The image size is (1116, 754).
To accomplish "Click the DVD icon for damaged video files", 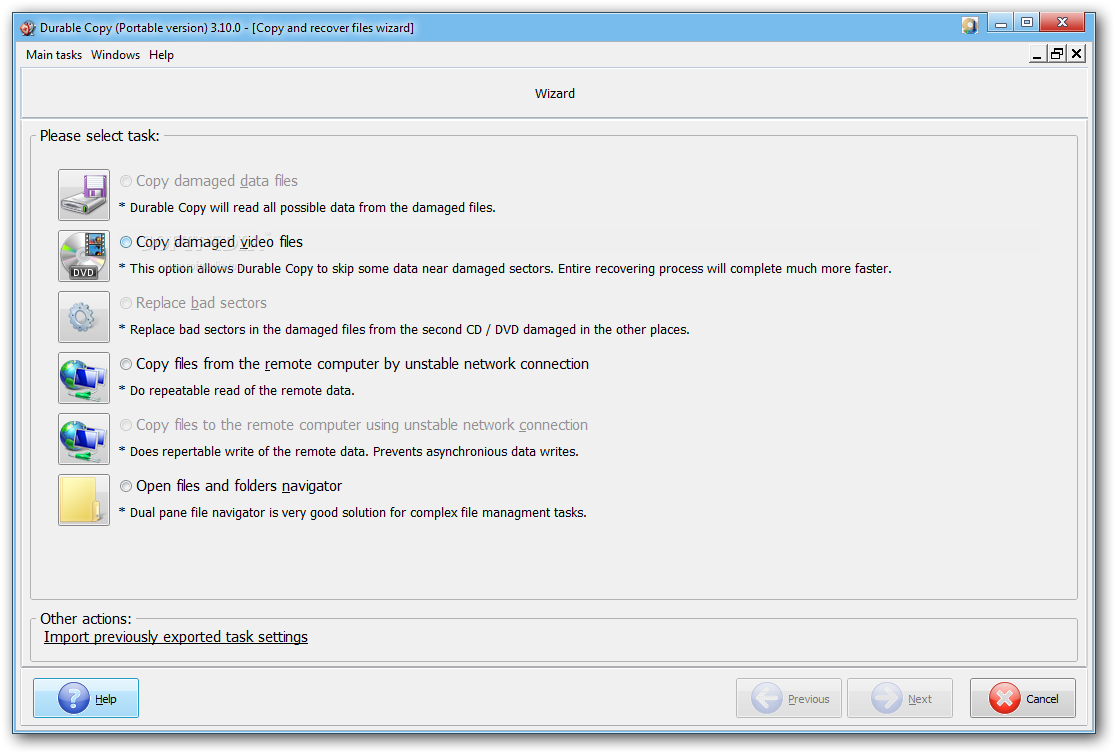I will (84, 256).
